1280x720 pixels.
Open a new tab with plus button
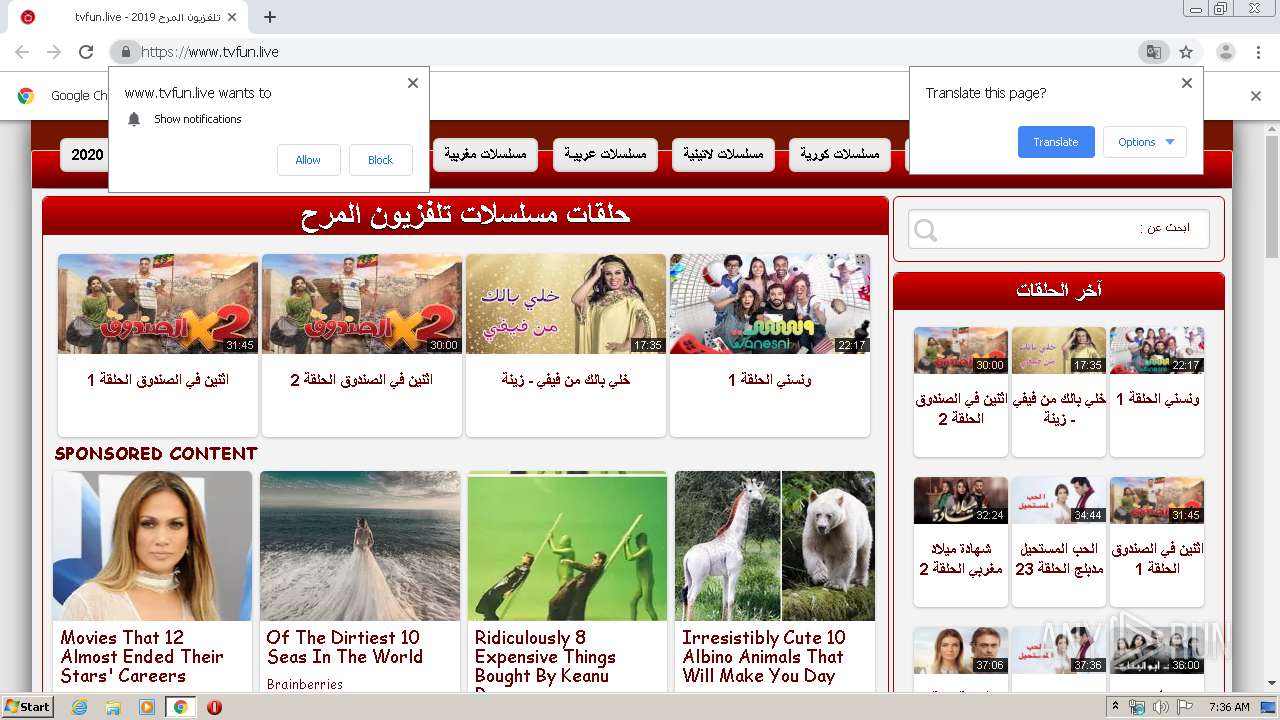(270, 17)
